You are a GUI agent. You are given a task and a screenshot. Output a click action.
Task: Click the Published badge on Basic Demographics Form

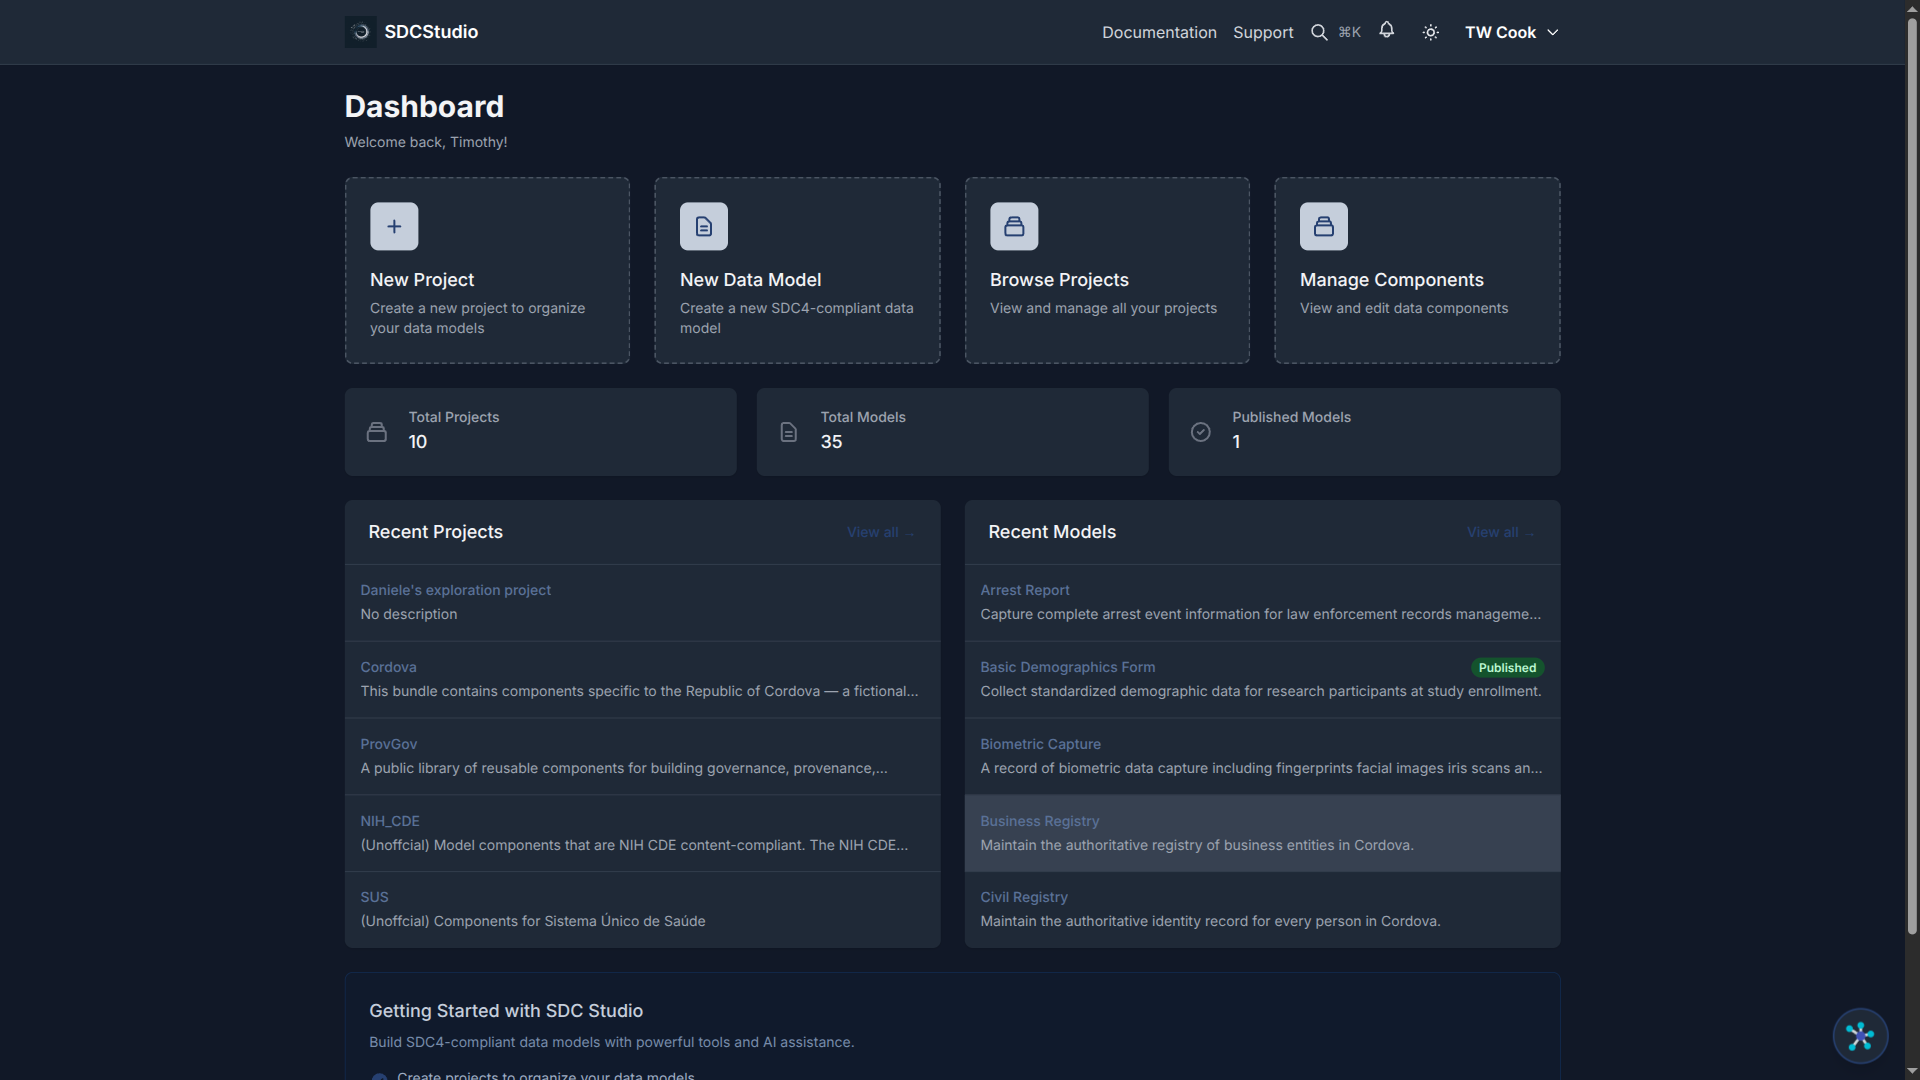click(x=1506, y=667)
